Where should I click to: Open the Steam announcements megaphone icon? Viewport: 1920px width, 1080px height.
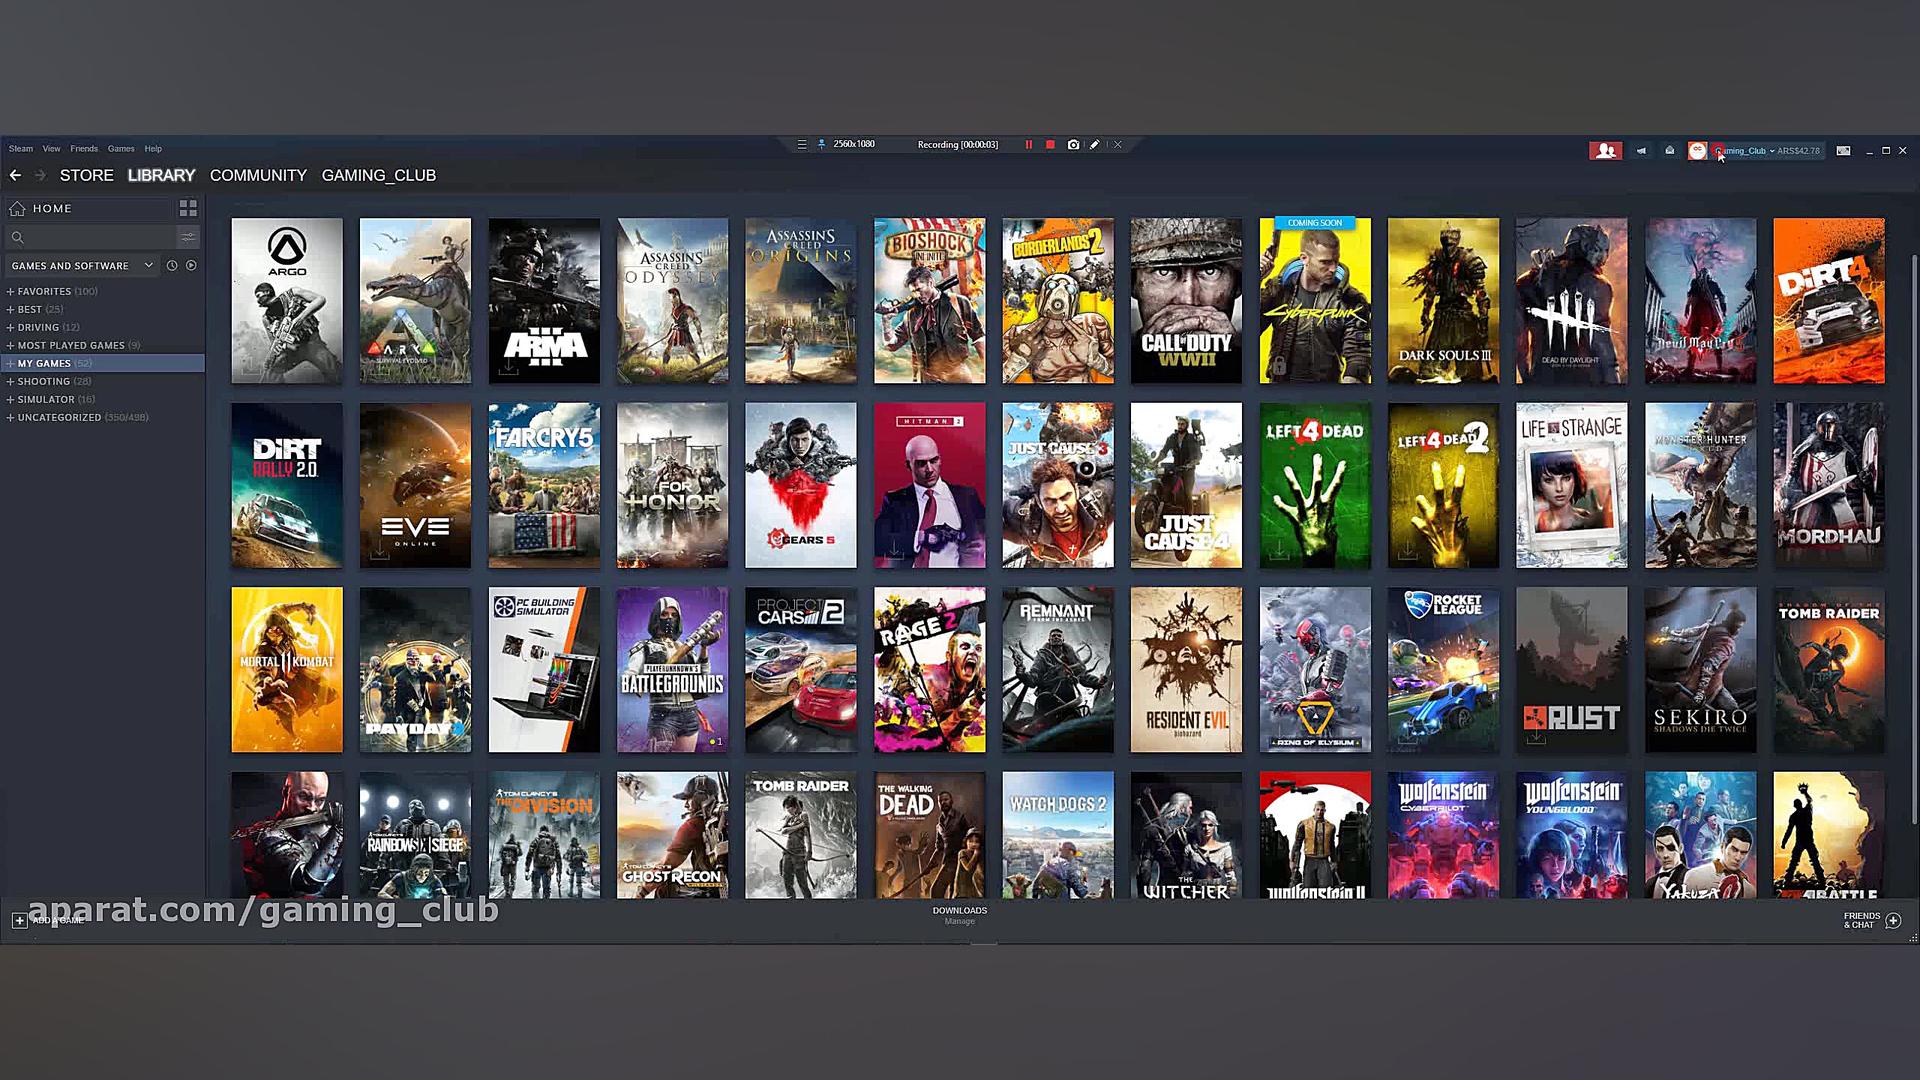point(1641,151)
